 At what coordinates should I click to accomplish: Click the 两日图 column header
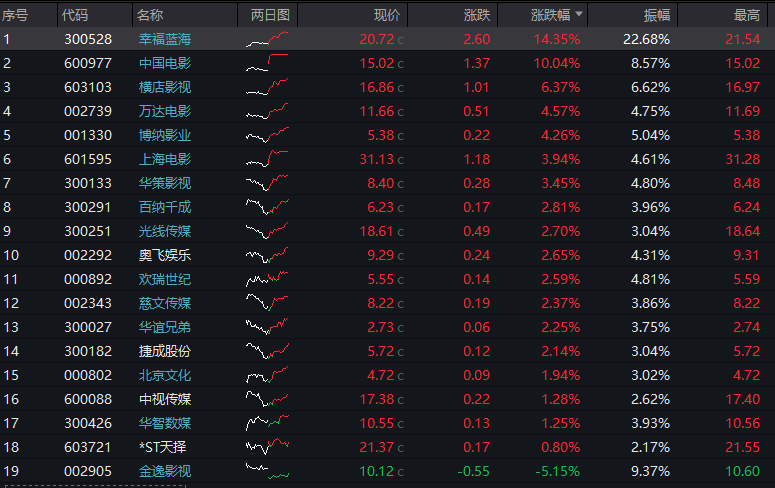click(270, 15)
